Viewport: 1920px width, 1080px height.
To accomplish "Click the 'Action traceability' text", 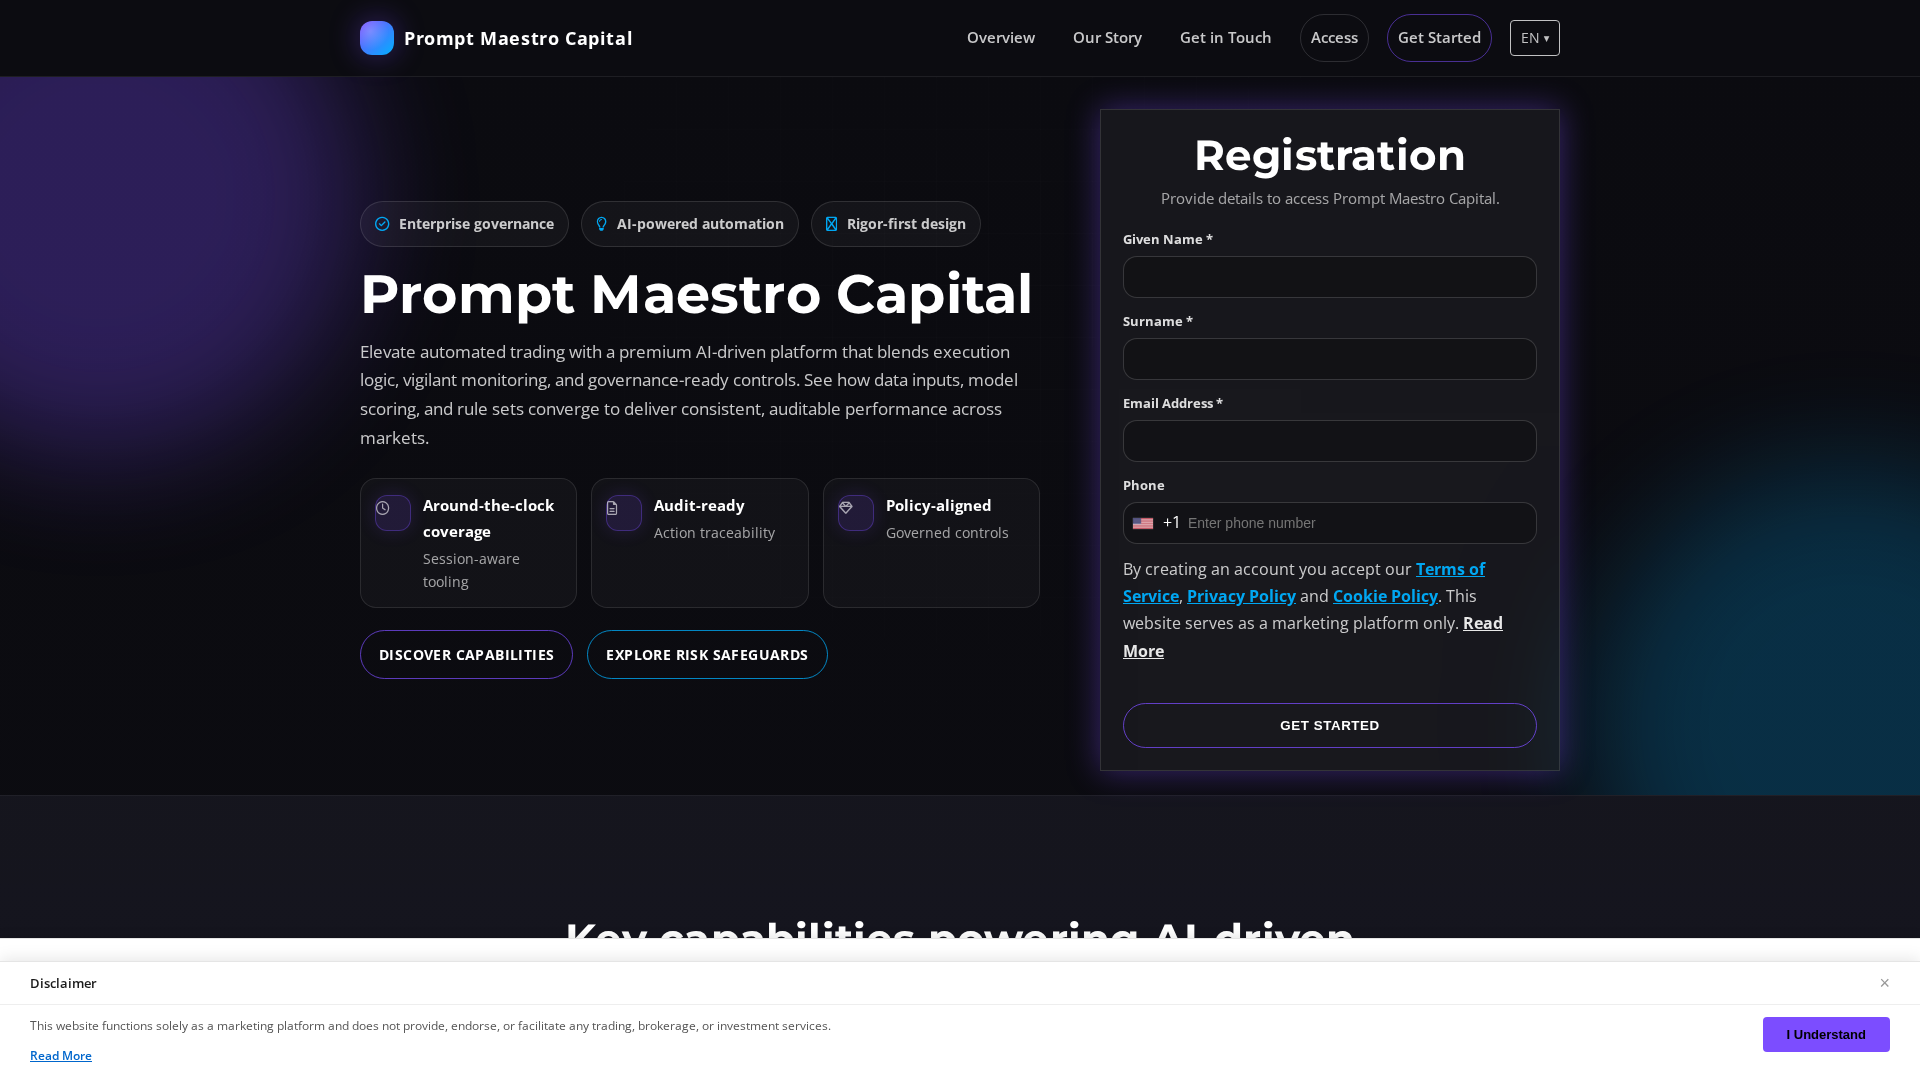I will (714, 533).
